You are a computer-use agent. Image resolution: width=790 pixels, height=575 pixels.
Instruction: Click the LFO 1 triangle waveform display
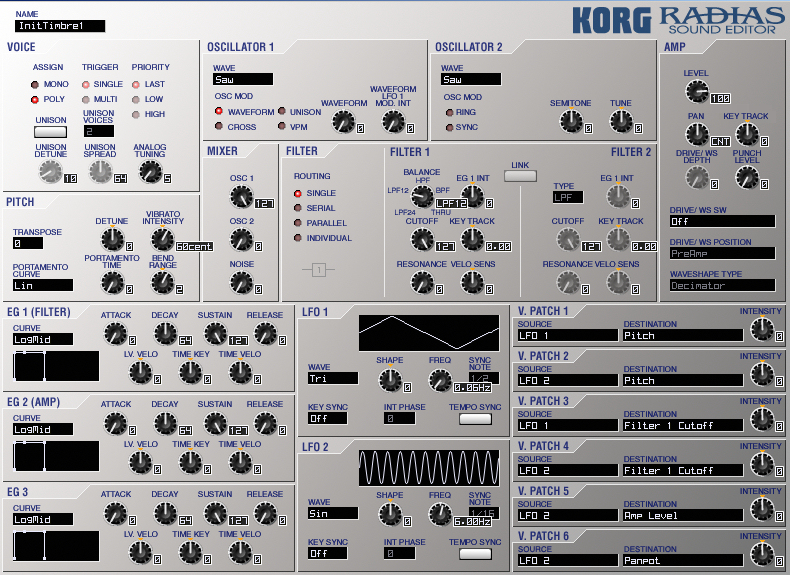(x=429, y=333)
